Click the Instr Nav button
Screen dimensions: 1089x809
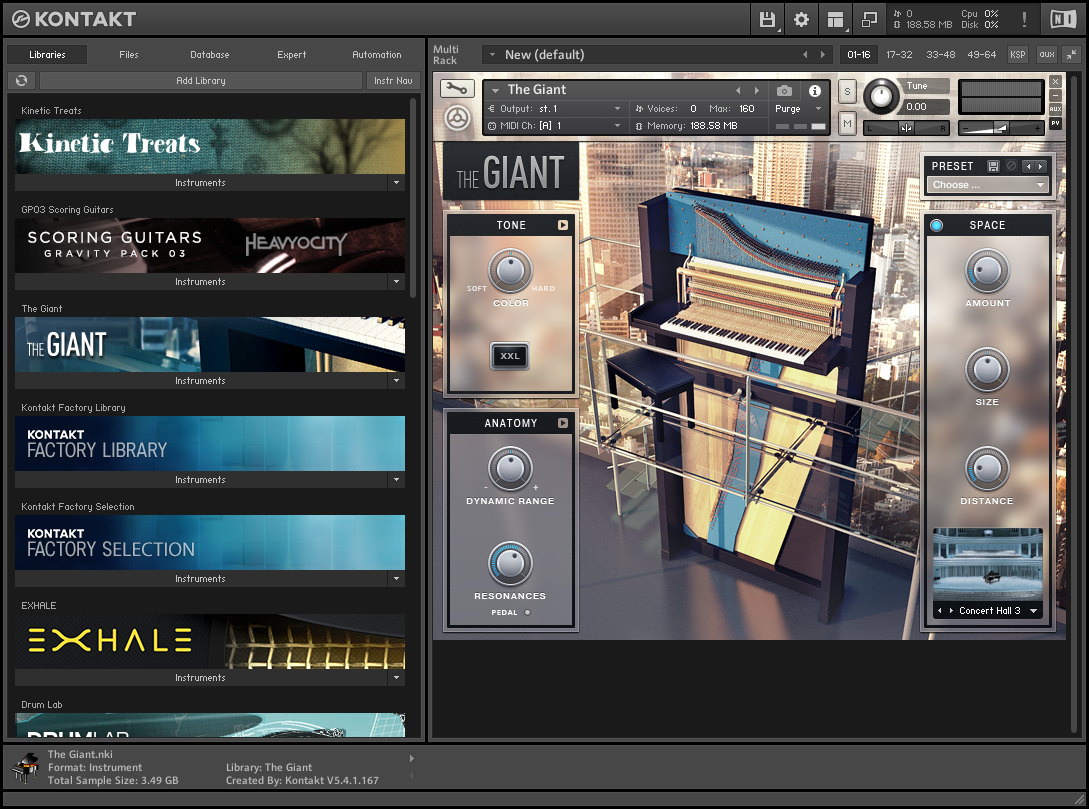tap(393, 81)
